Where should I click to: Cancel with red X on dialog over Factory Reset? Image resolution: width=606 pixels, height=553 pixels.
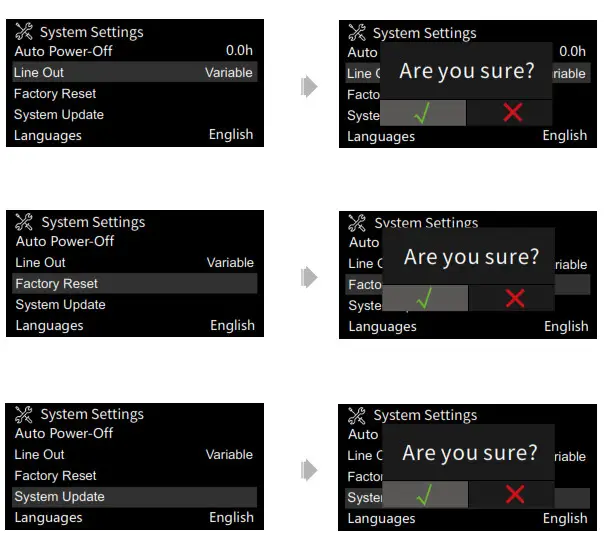[x=514, y=298]
